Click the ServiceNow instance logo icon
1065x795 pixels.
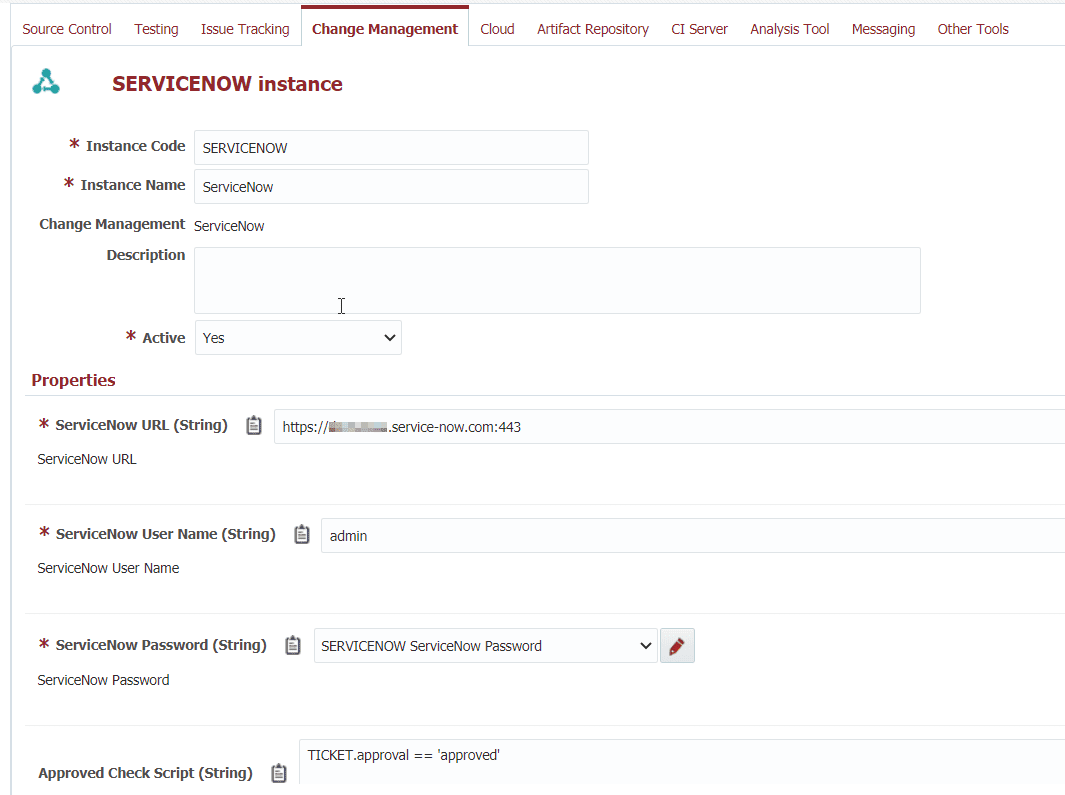point(46,82)
